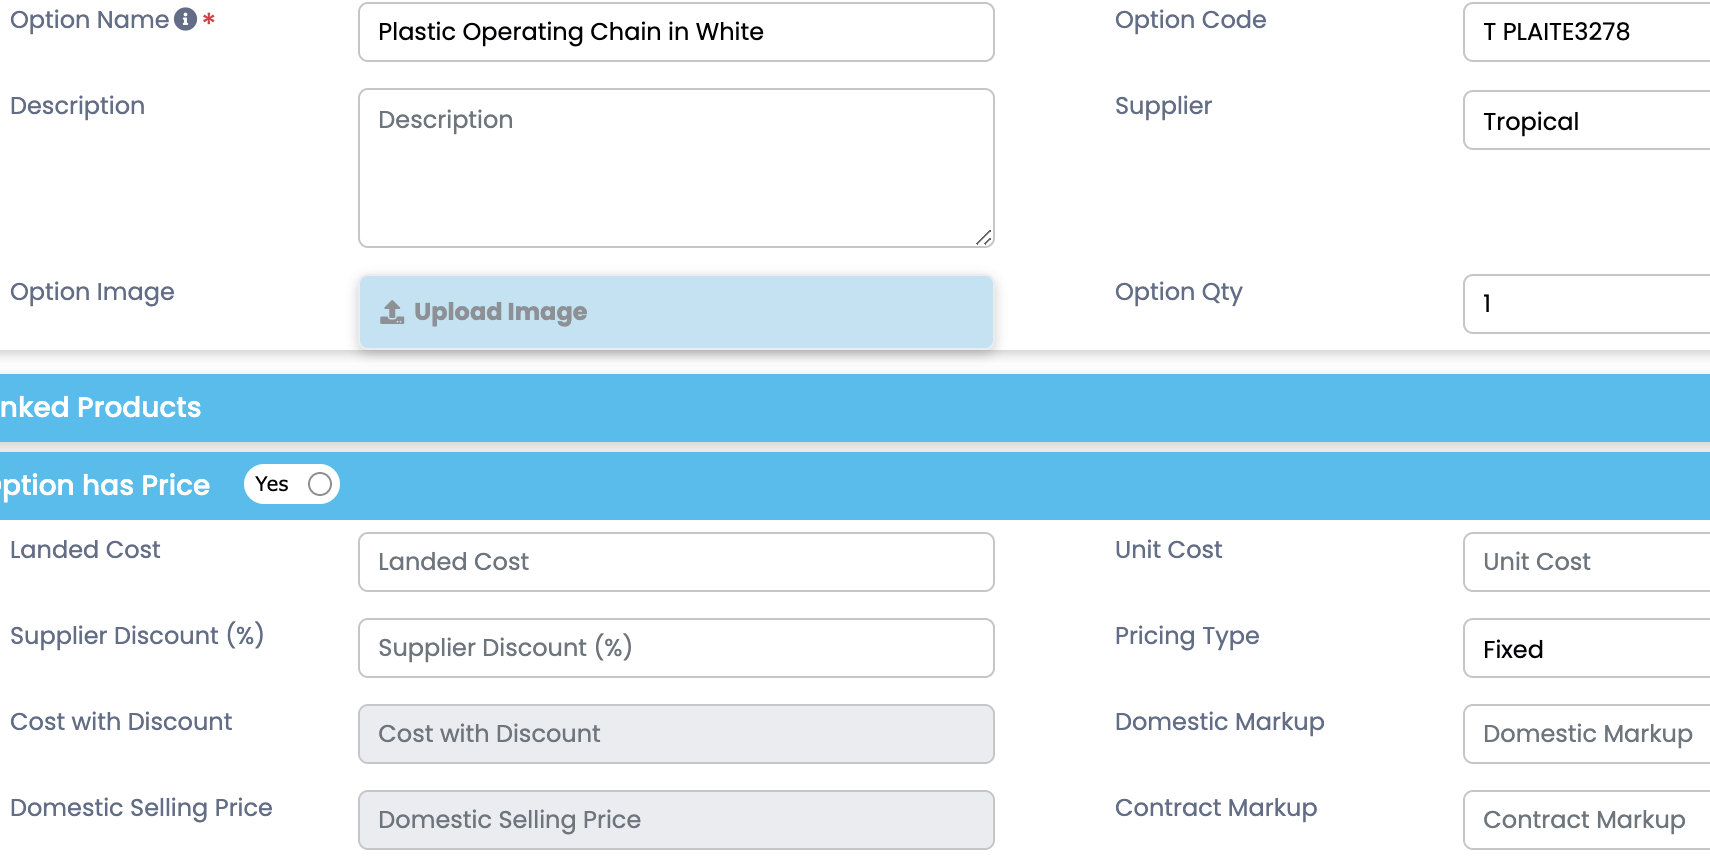Viewport: 1710px width, 860px height.
Task: Click the info icon beside Option Name
Action: tap(185, 20)
